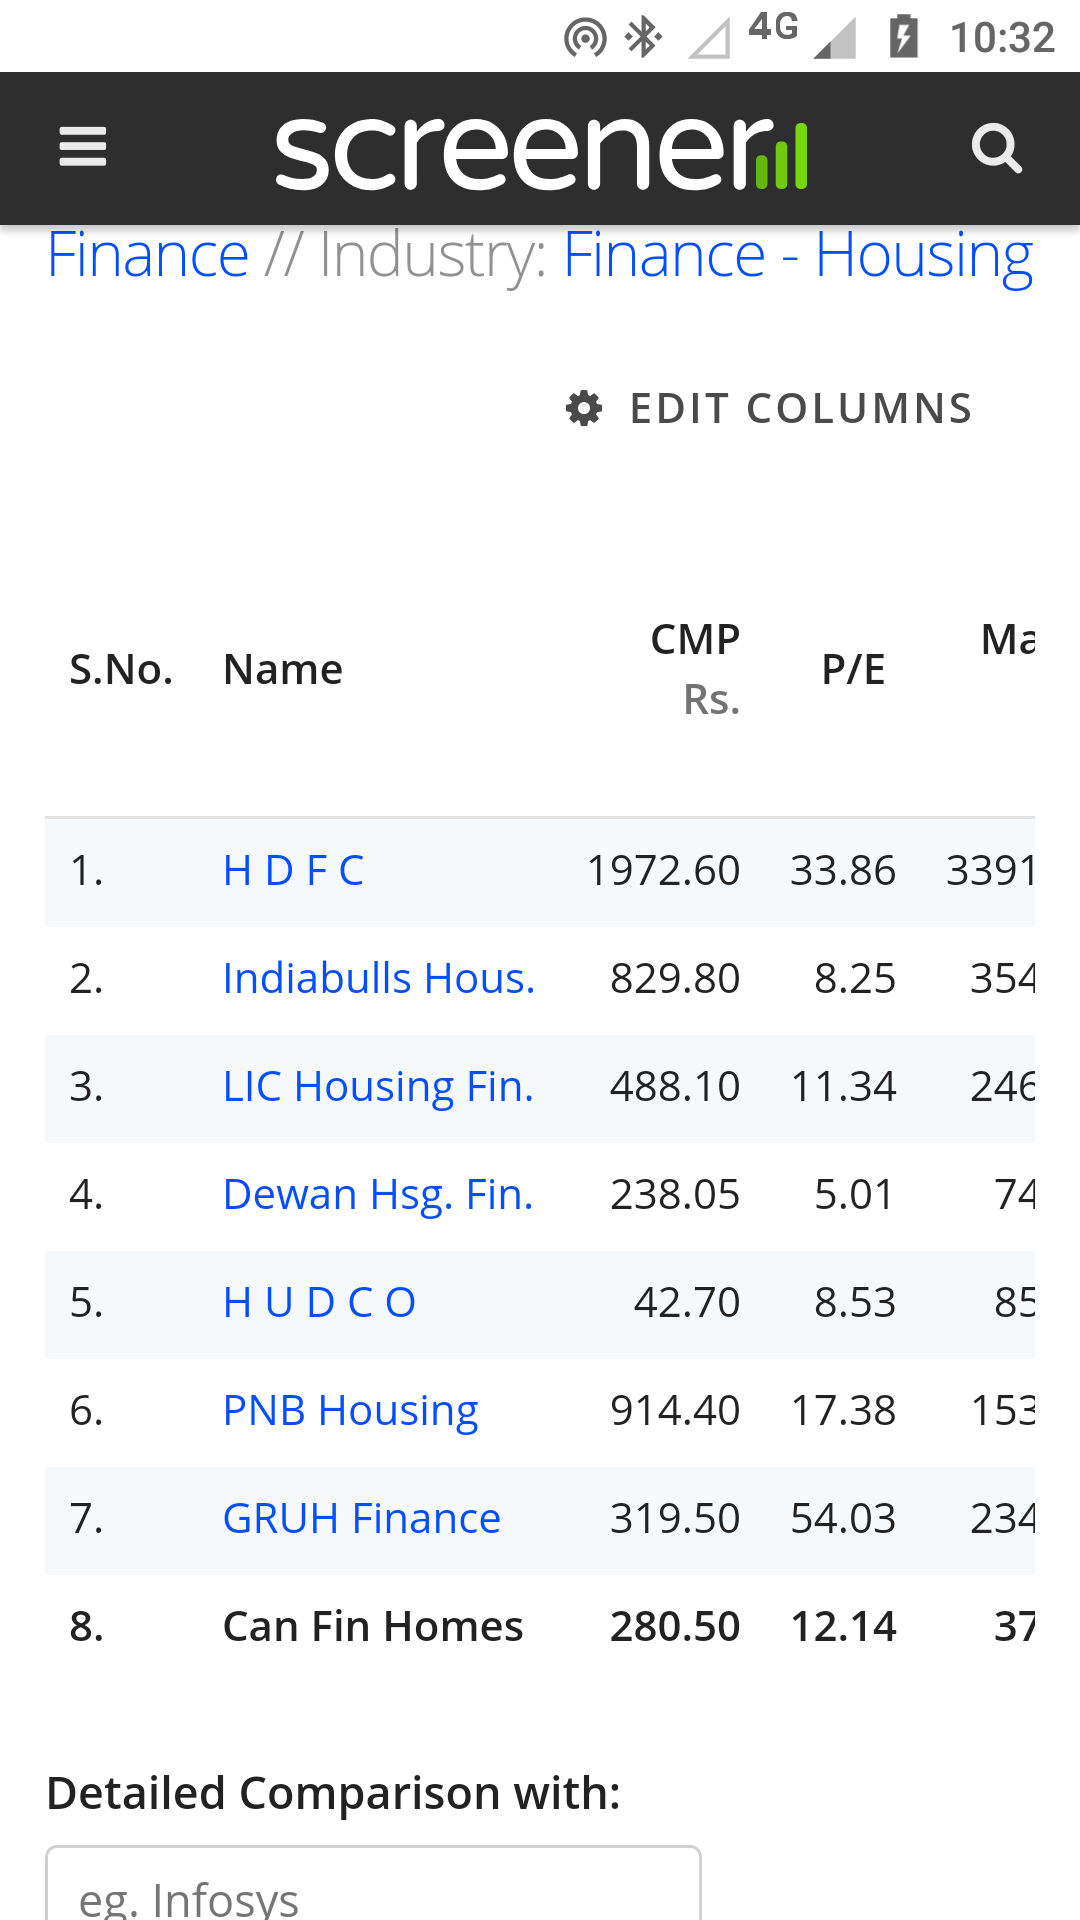The image size is (1080, 1920).
Task: Open the H D F C company page
Action: tap(293, 871)
